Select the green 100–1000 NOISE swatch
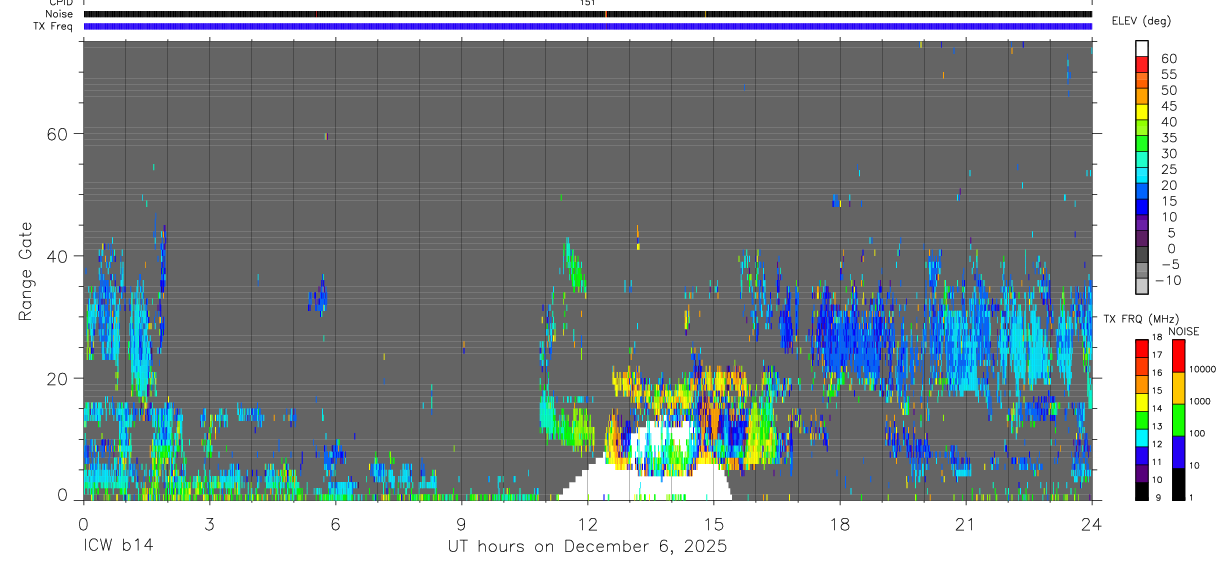 pyautogui.click(x=1178, y=420)
